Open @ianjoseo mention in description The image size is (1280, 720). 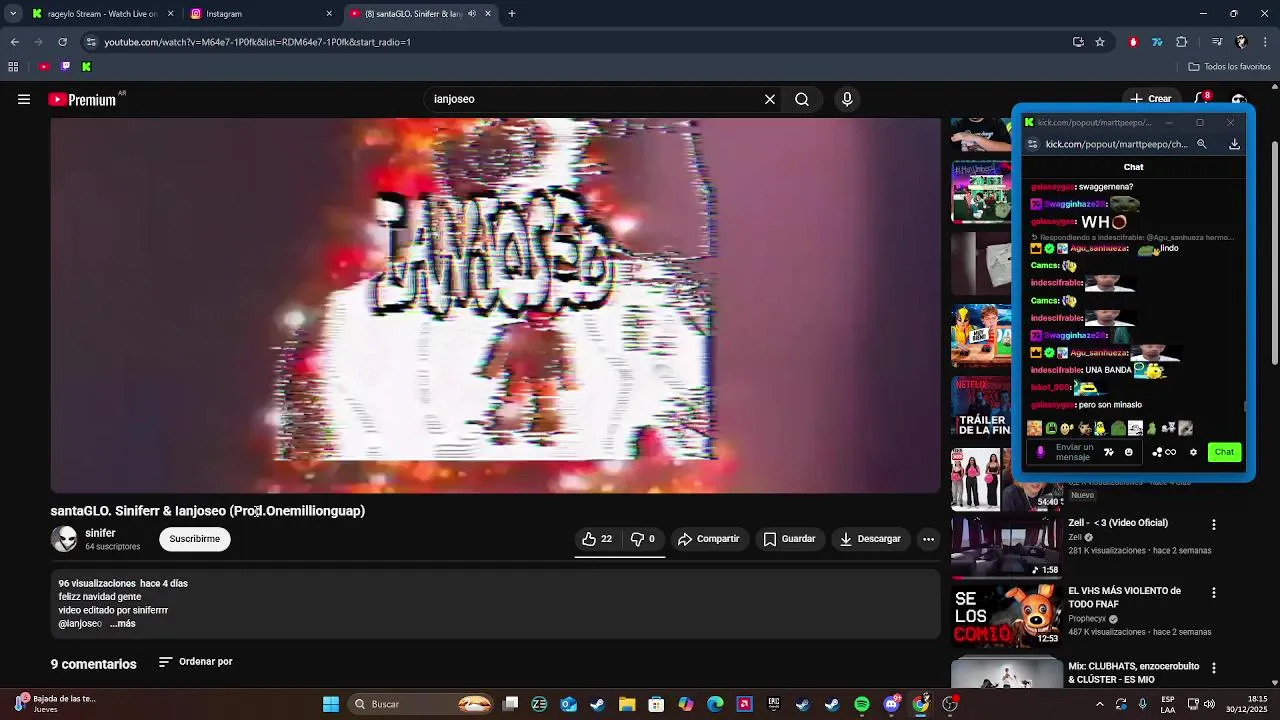click(x=80, y=624)
